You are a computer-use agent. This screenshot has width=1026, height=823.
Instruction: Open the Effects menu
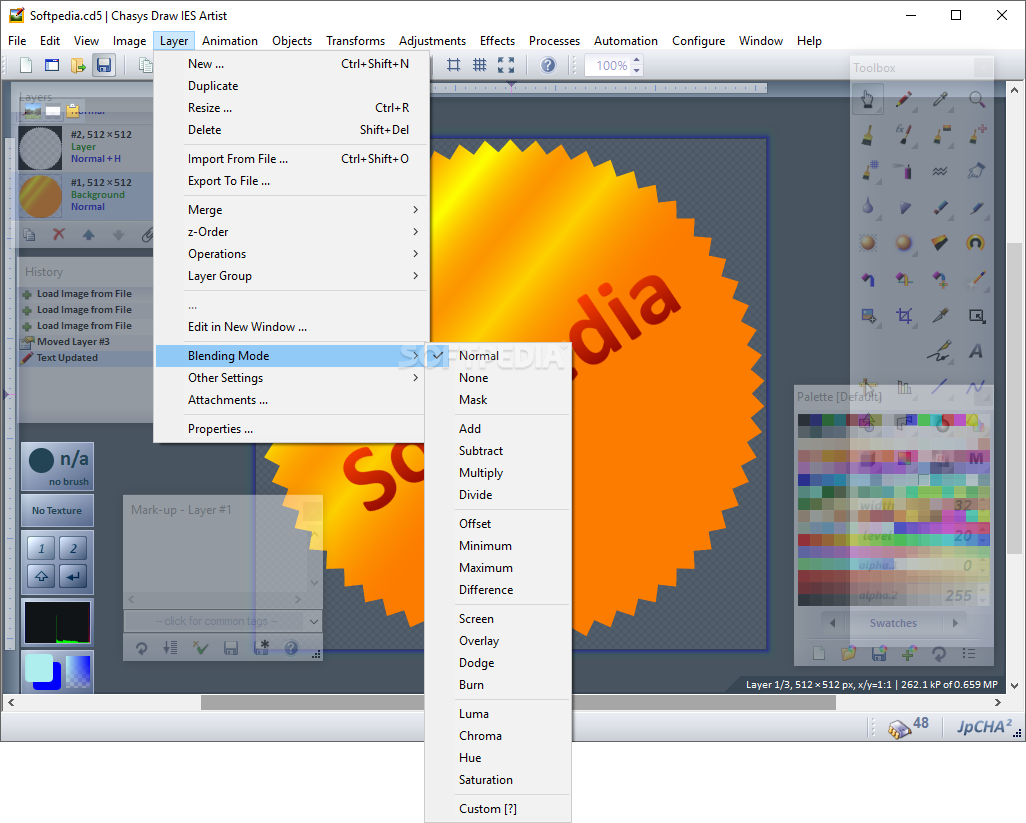(497, 41)
